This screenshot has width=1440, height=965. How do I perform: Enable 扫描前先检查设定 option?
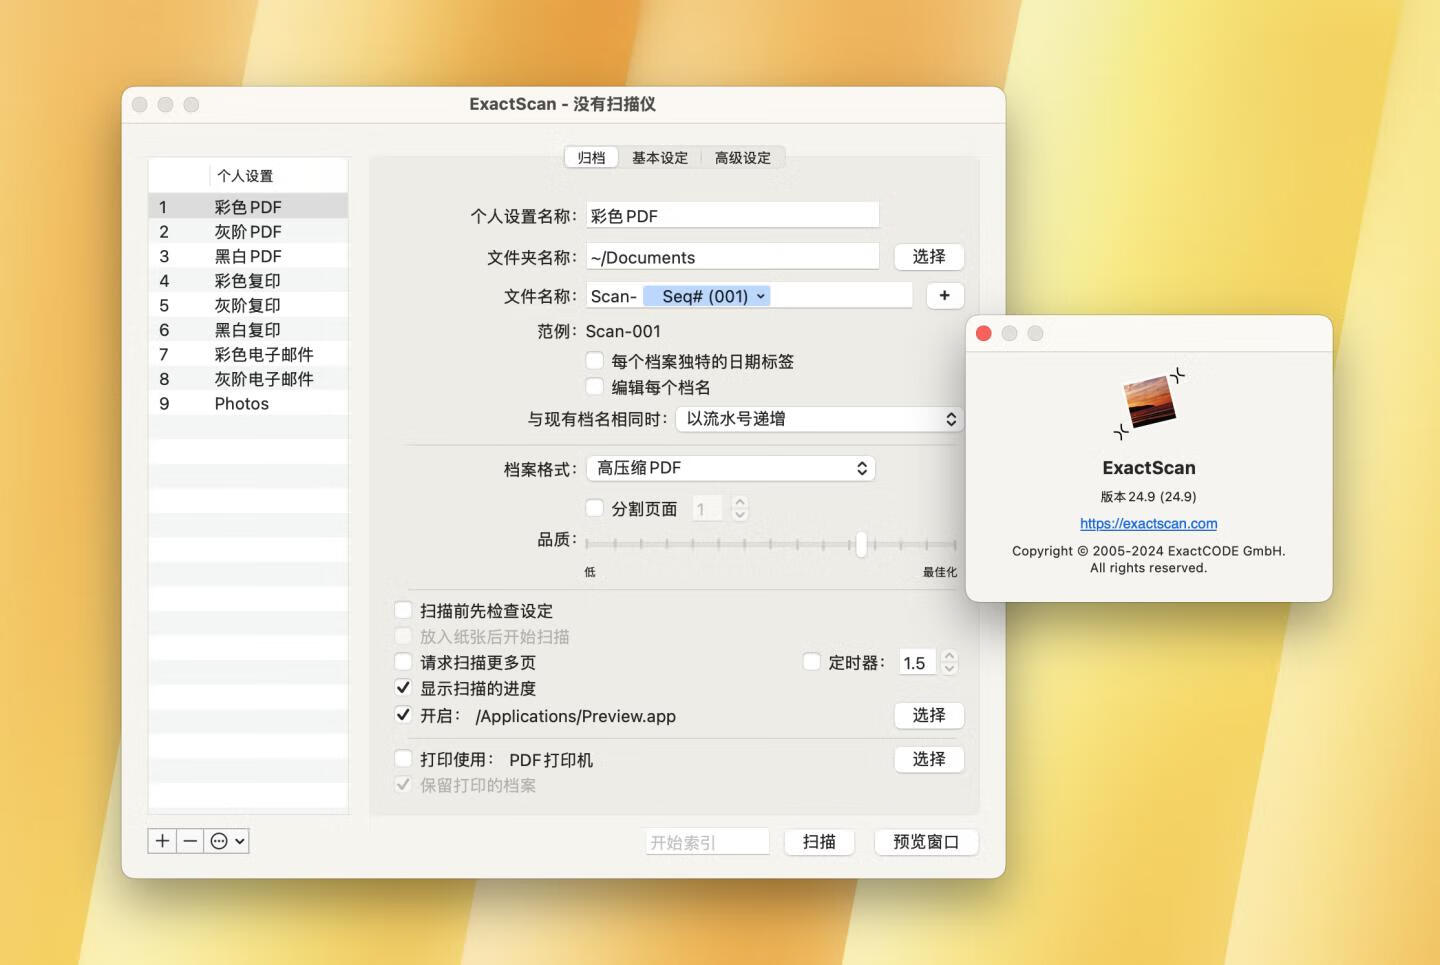tap(403, 610)
